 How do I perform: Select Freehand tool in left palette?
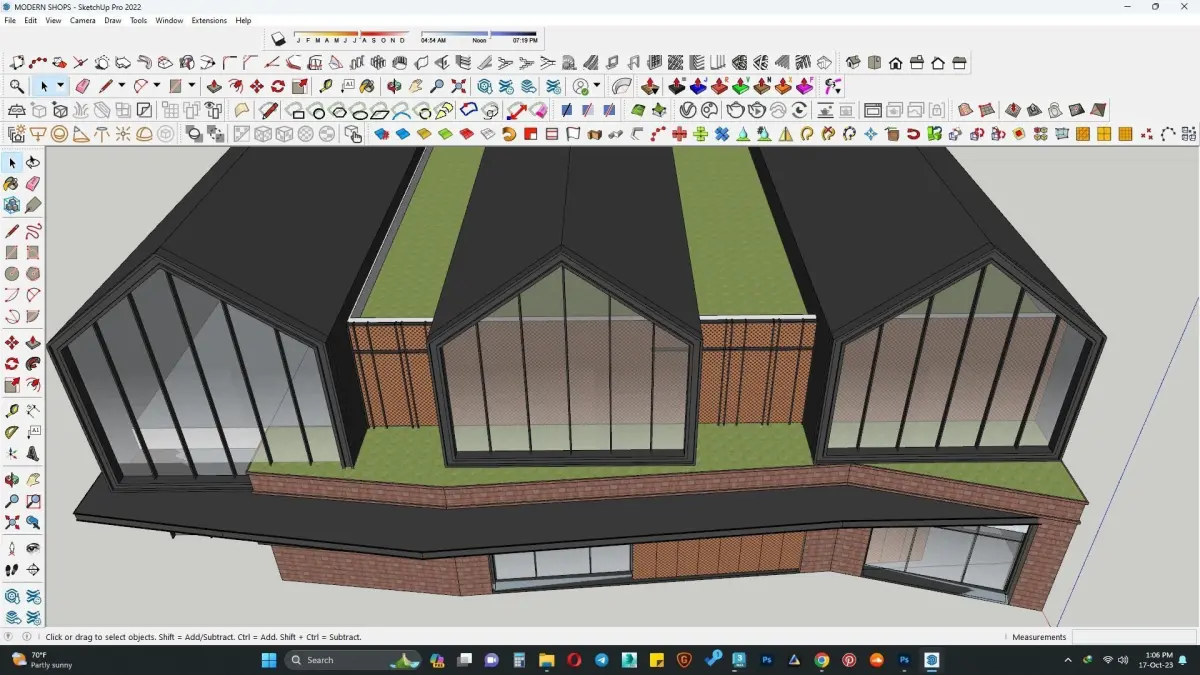pos(33,231)
